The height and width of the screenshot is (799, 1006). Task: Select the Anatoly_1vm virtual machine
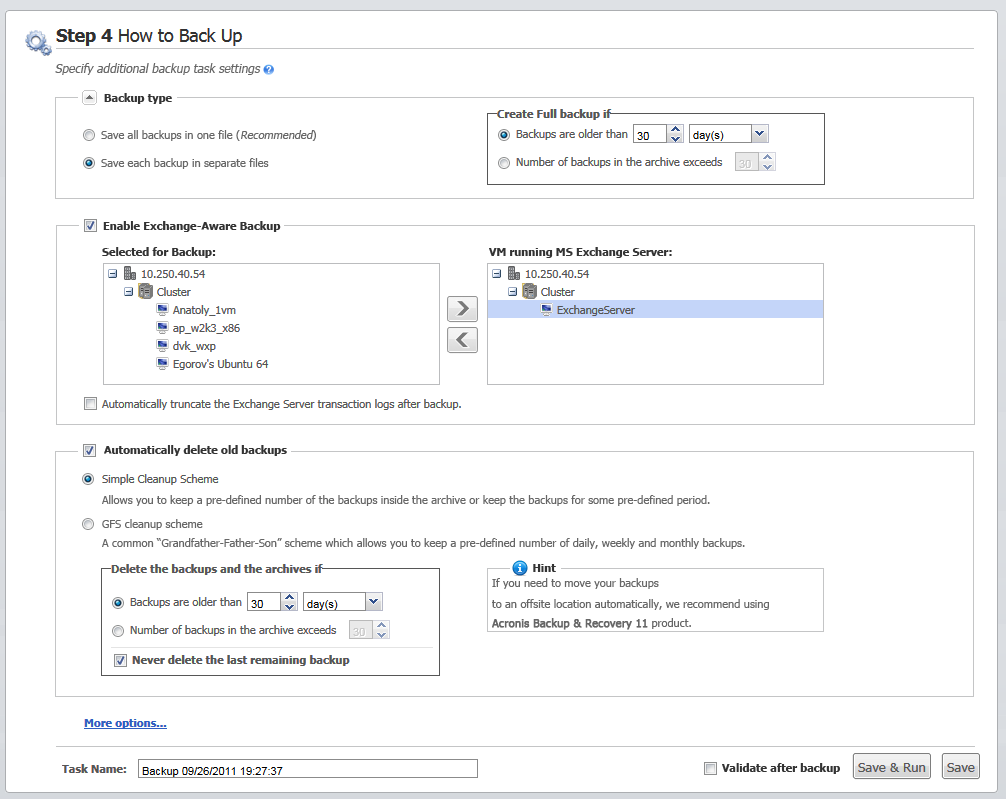204,310
